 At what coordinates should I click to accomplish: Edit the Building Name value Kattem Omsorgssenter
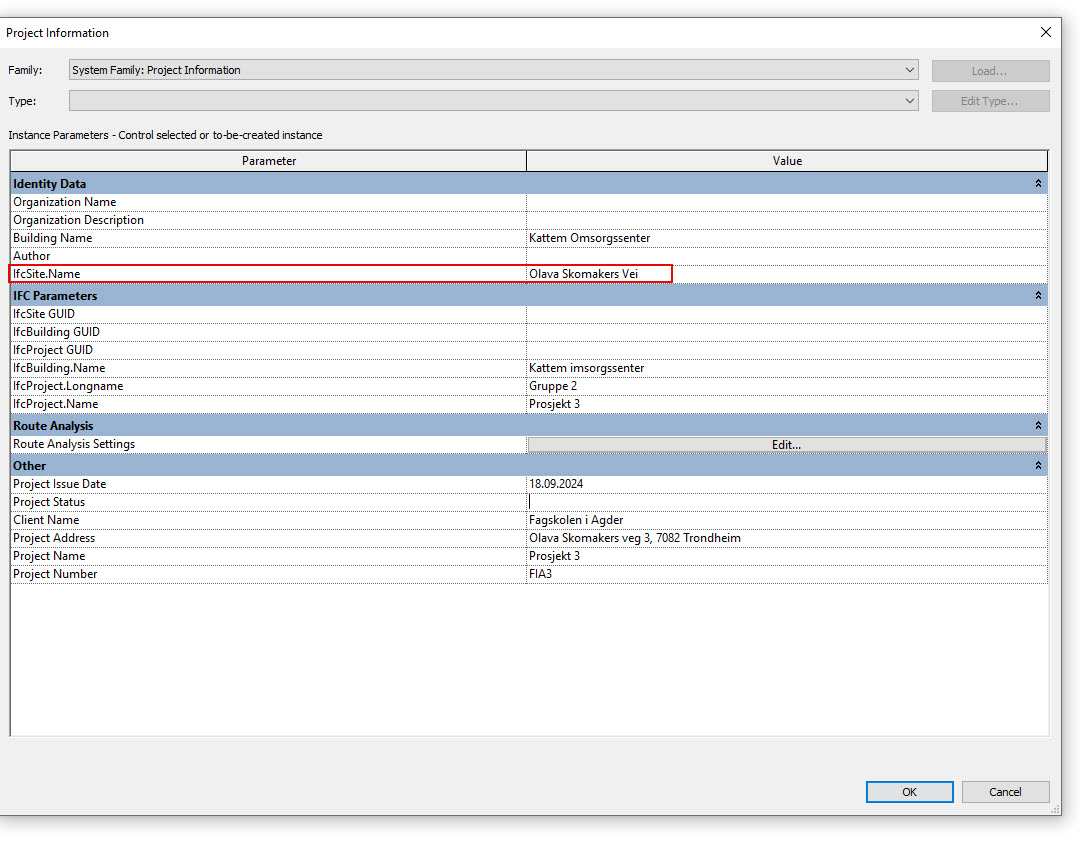(x=787, y=238)
